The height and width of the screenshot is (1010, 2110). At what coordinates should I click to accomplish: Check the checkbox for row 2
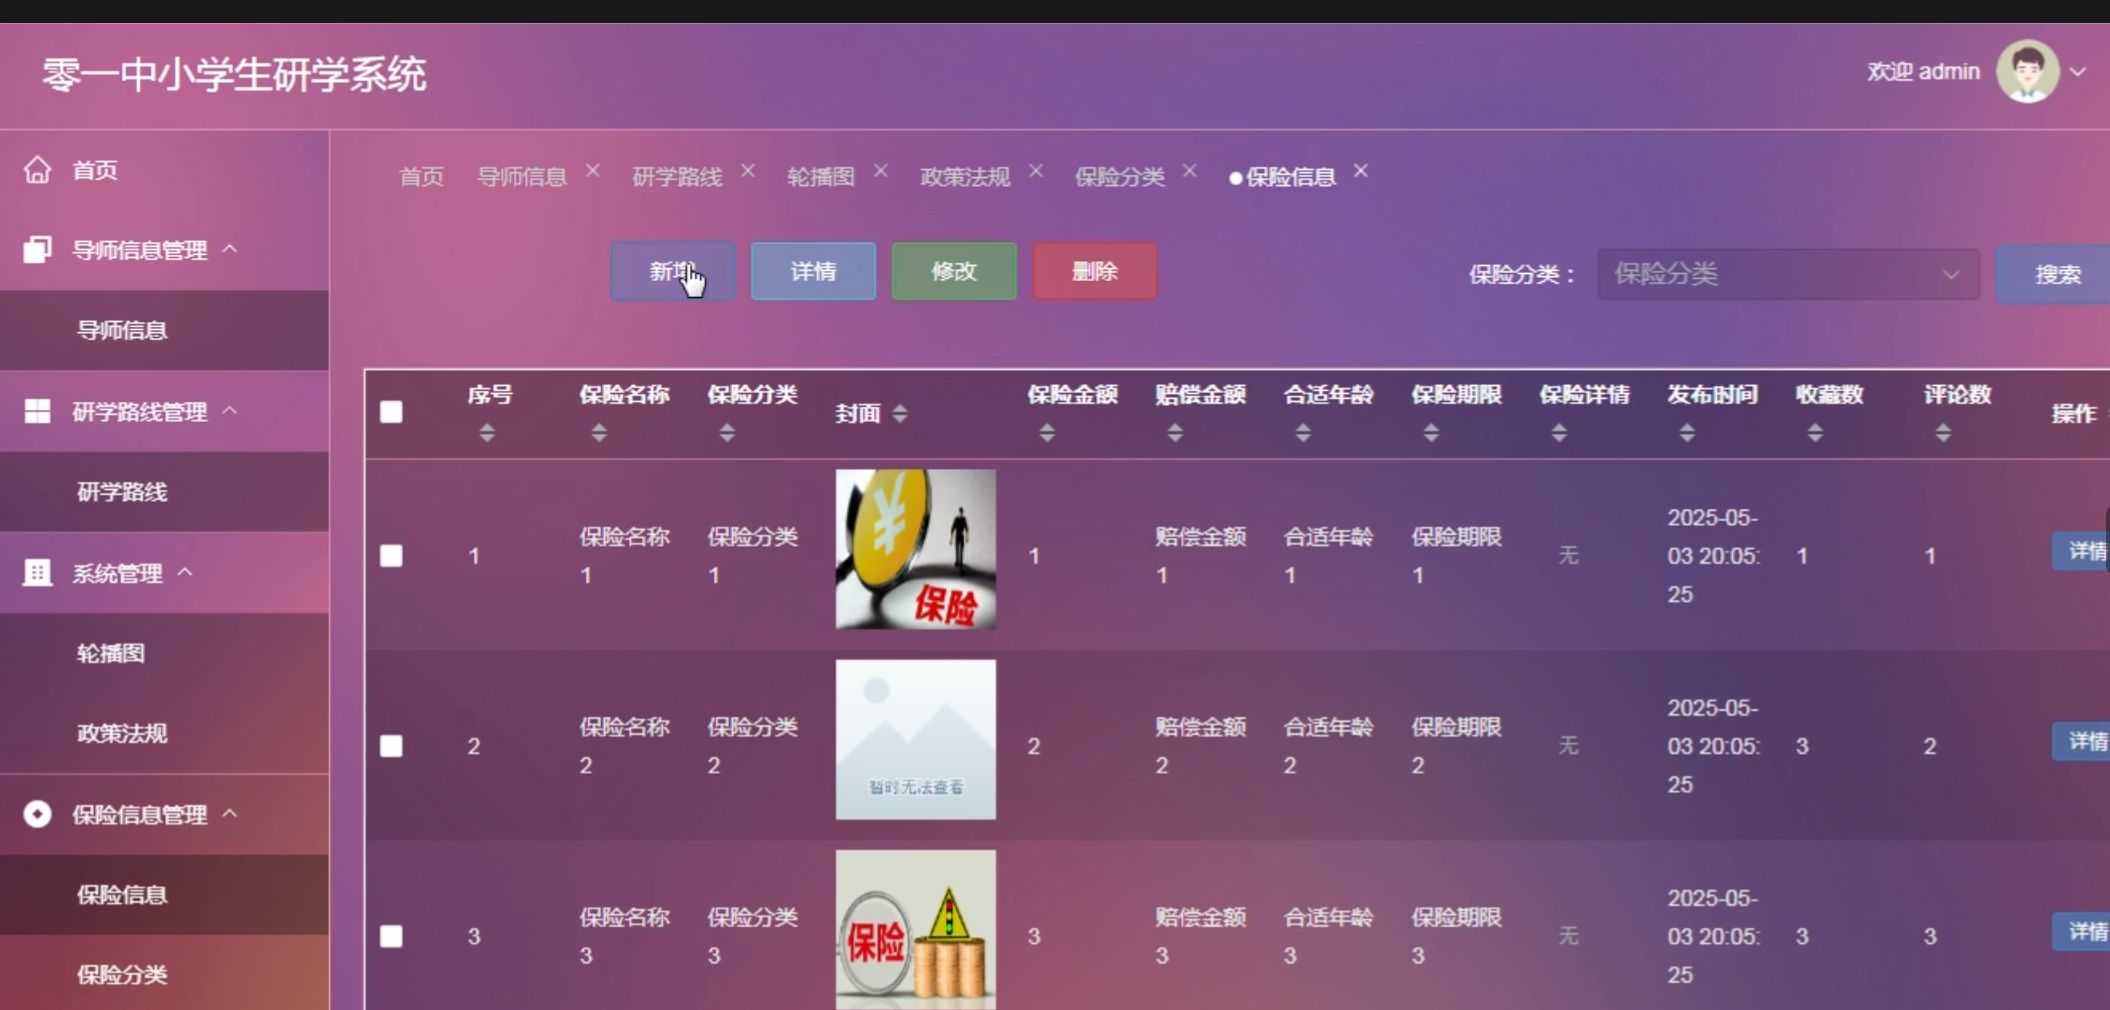tap(391, 746)
